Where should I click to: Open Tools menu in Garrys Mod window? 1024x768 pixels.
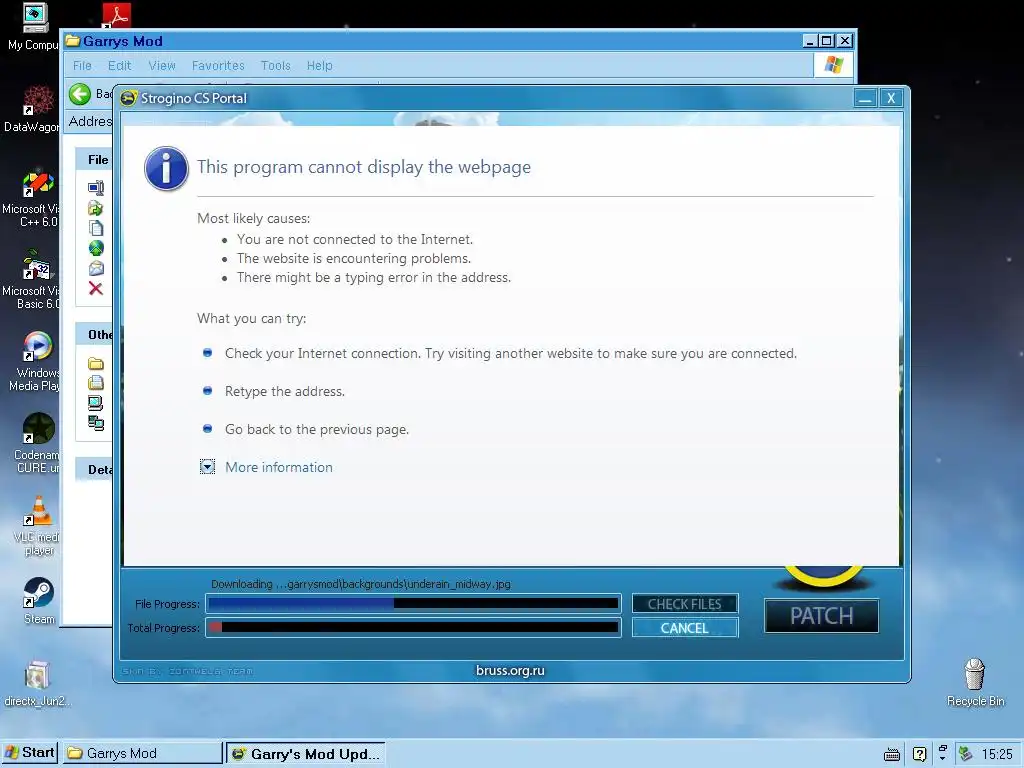click(x=276, y=66)
